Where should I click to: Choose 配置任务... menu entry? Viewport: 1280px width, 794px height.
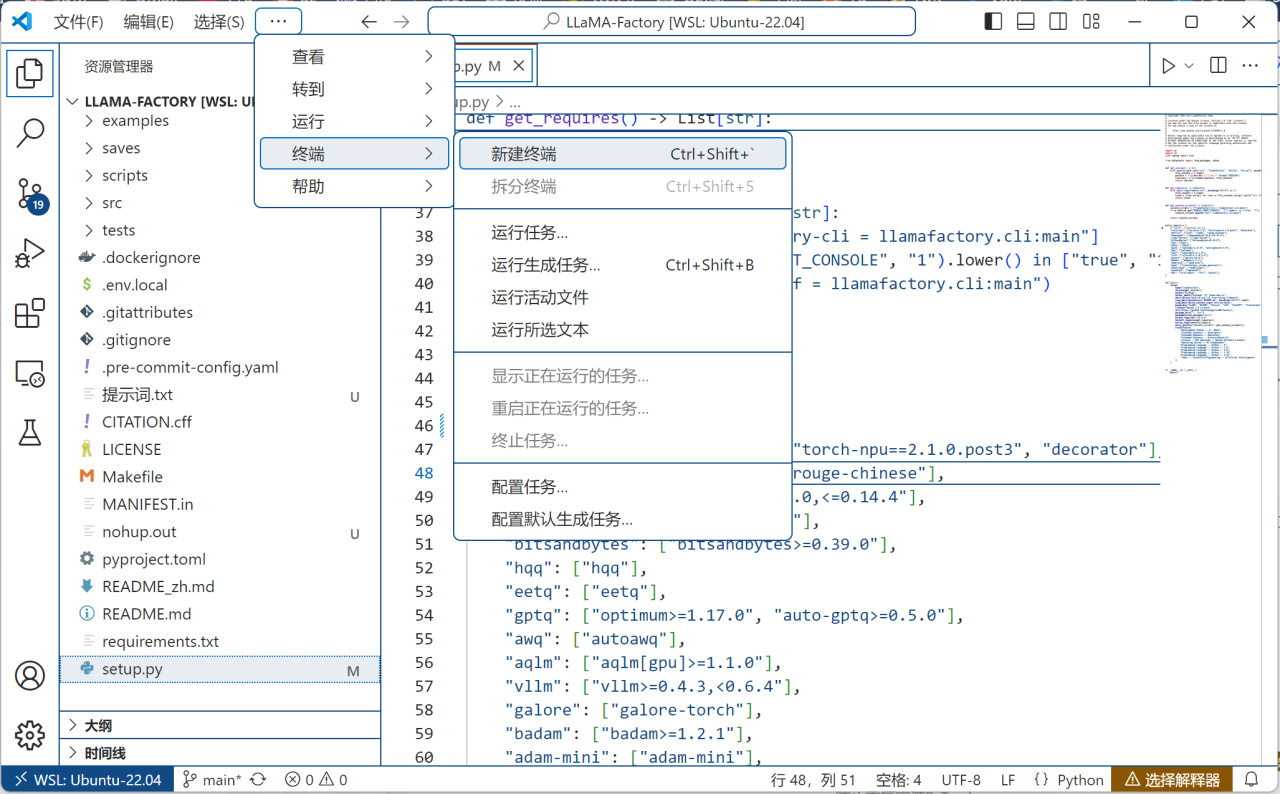coord(623,487)
